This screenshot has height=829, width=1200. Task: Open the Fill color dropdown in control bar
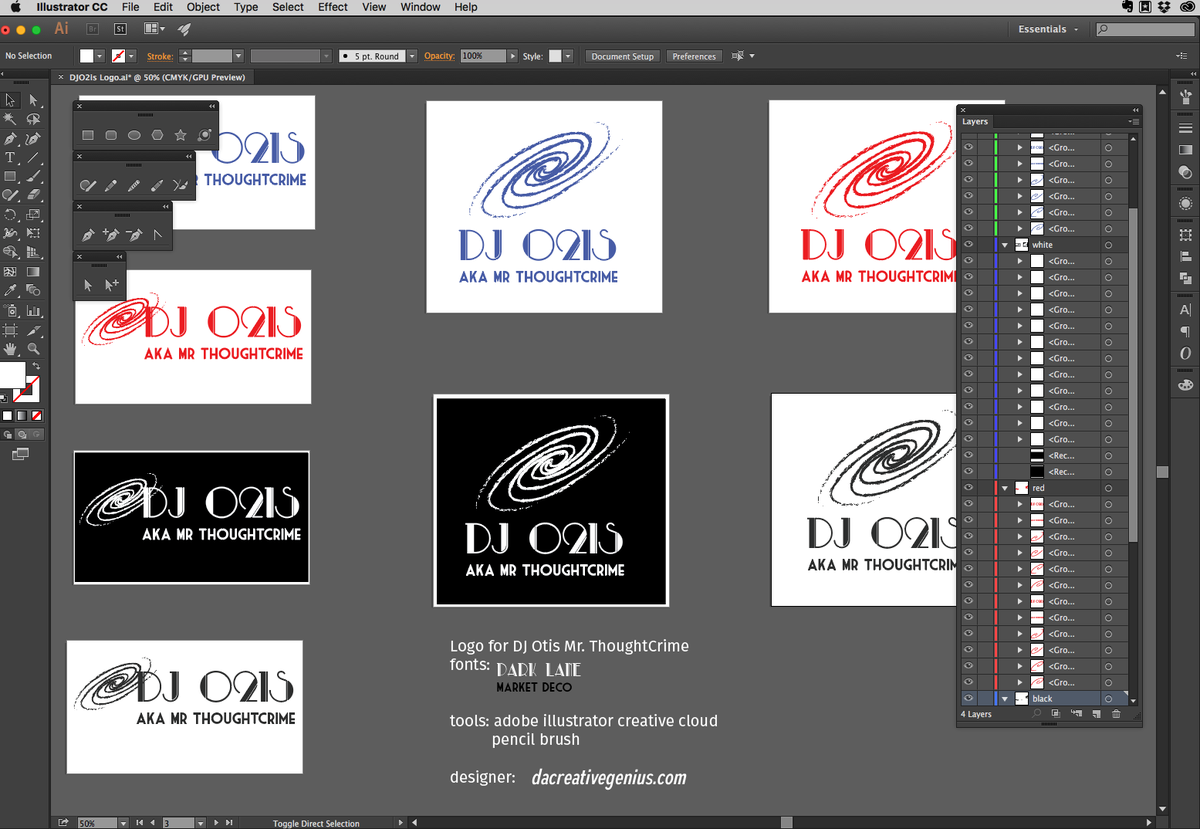(x=101, y=56)
